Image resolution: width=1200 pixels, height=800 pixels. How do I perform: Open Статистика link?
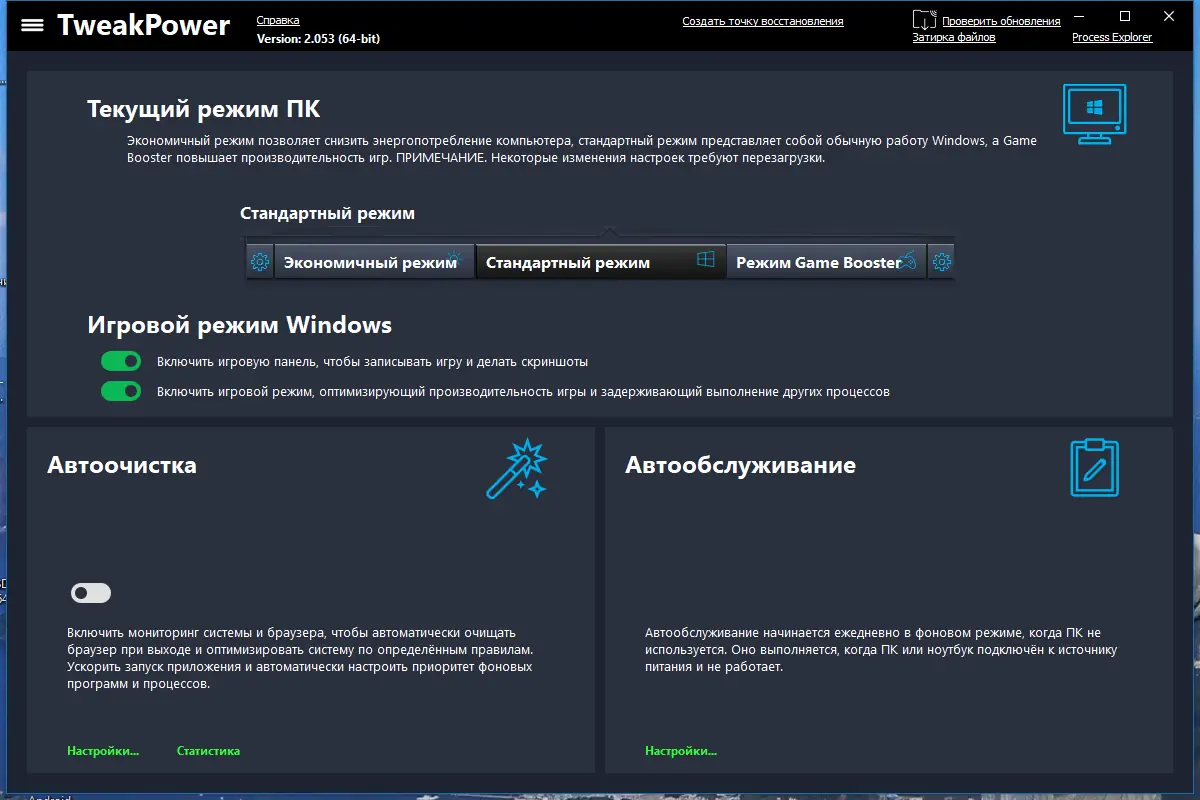point(208,751)
